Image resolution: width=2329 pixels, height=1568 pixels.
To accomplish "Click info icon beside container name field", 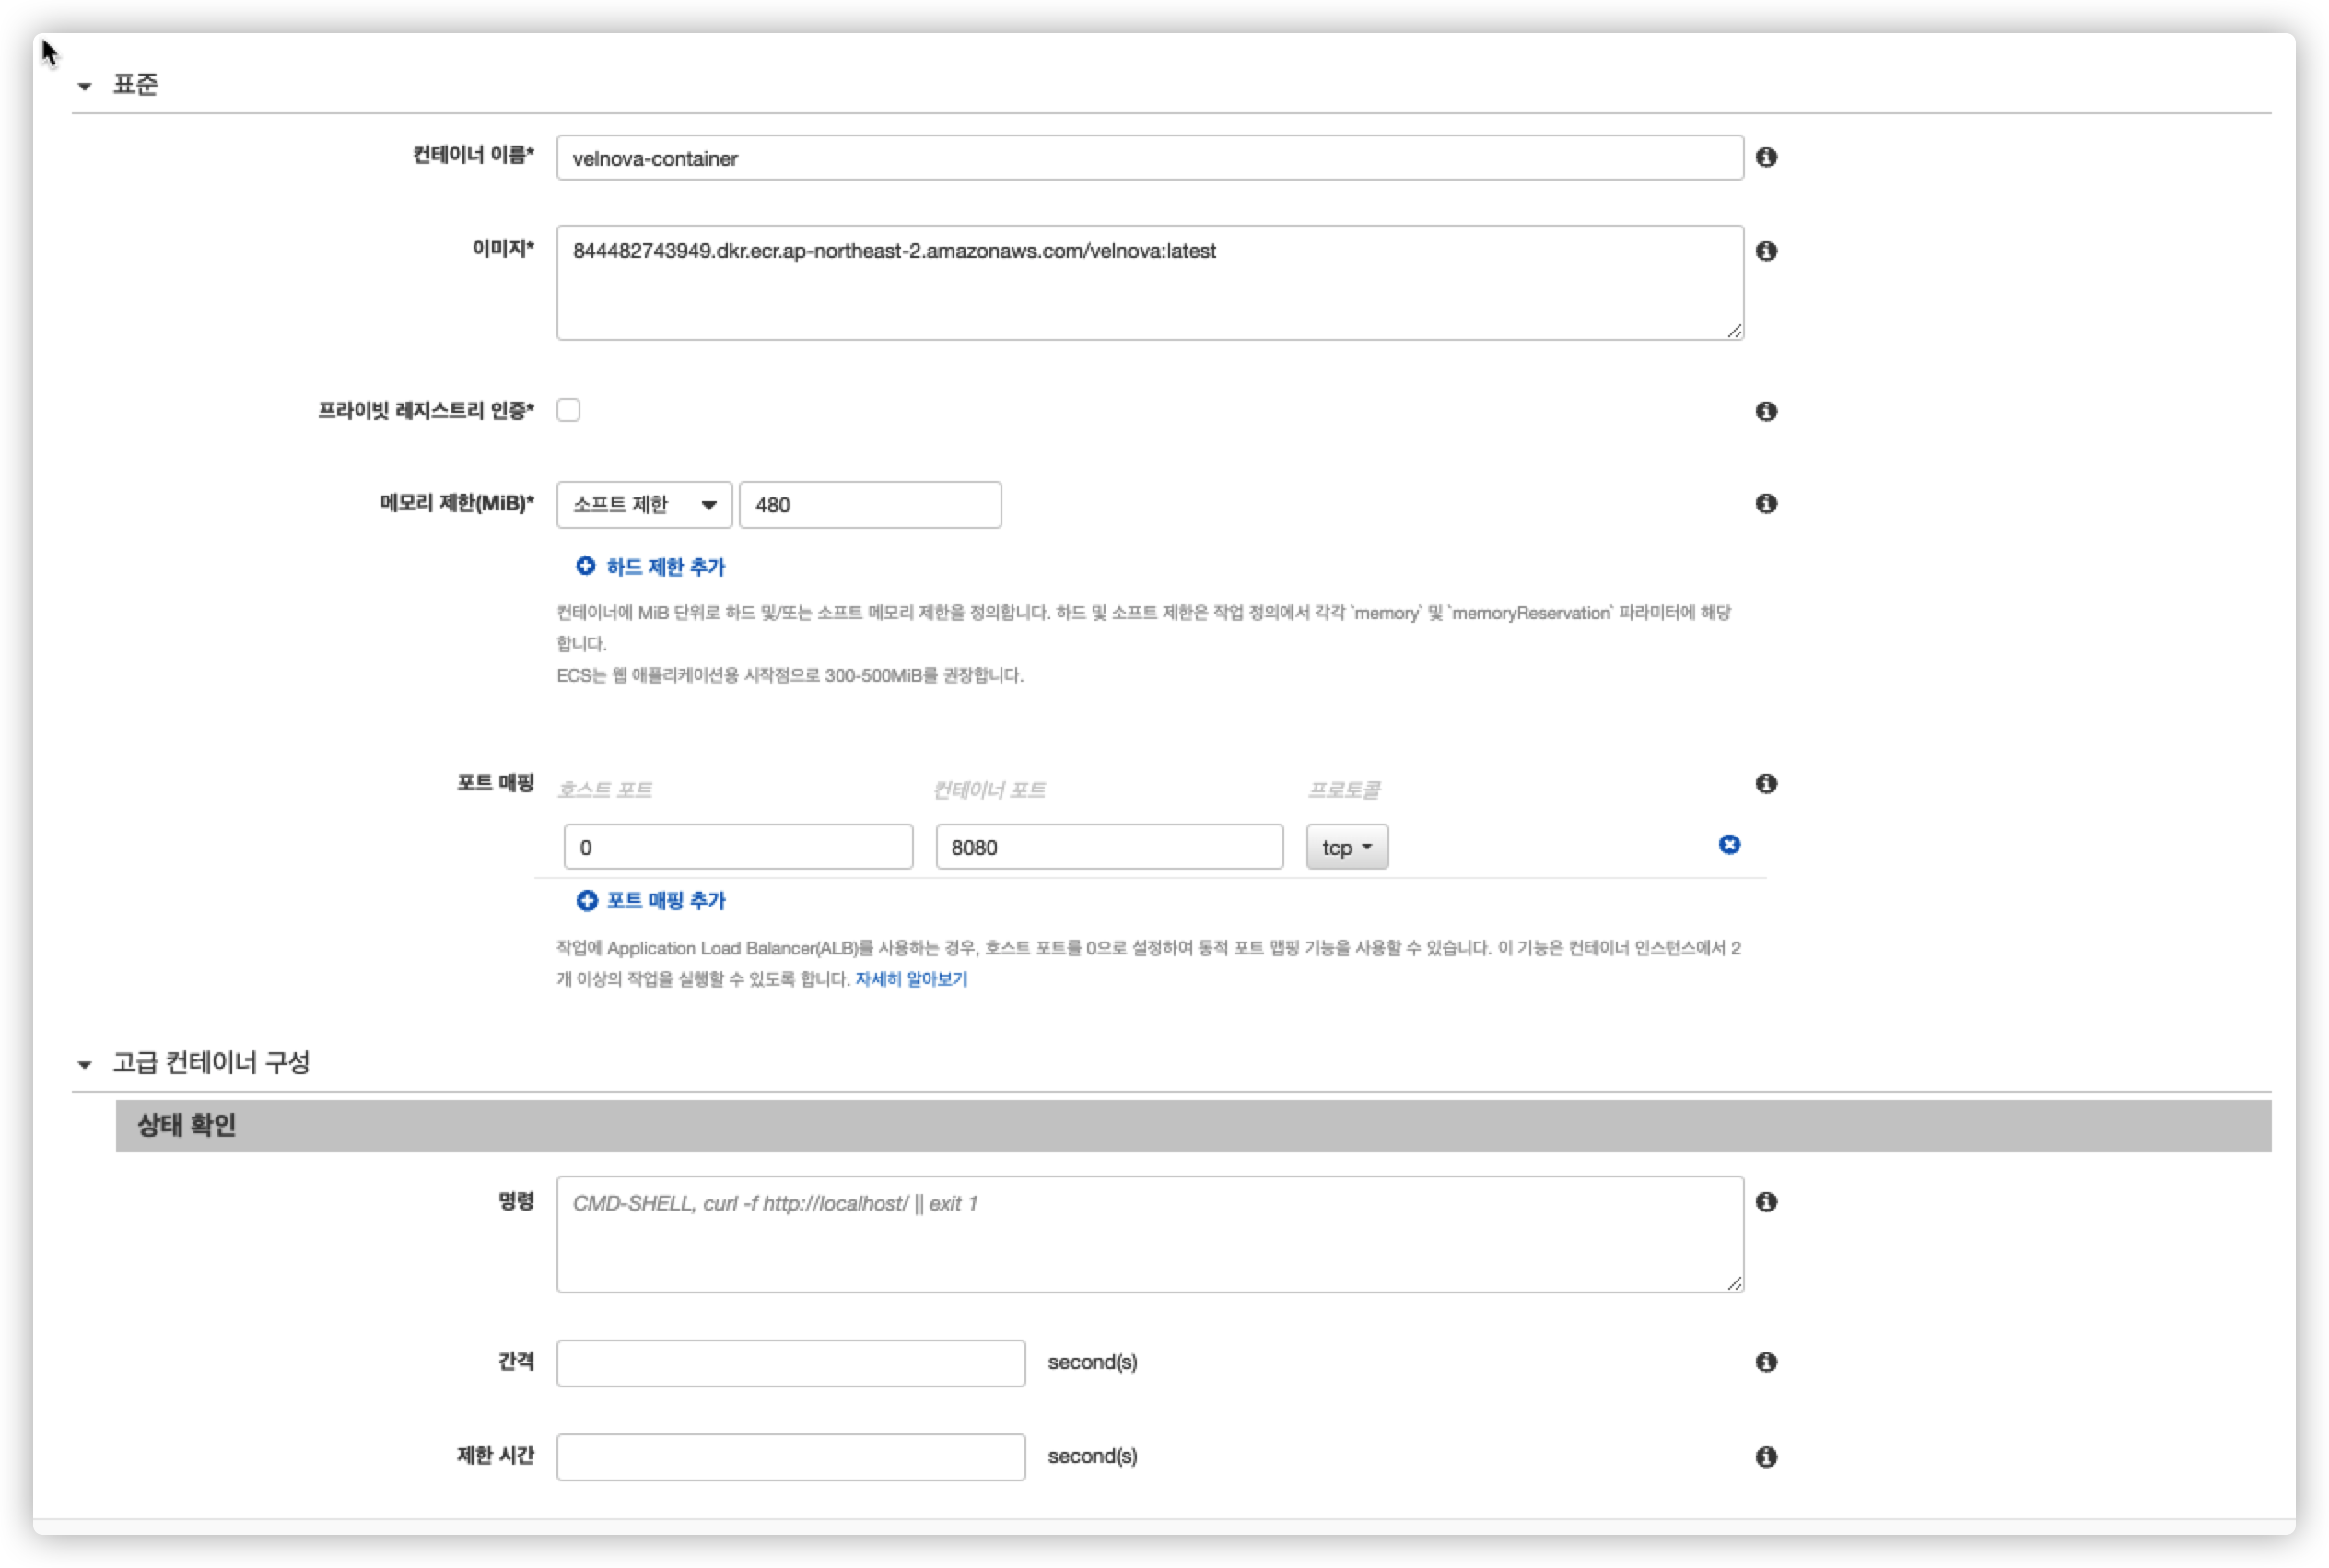I will point(1766,157).
